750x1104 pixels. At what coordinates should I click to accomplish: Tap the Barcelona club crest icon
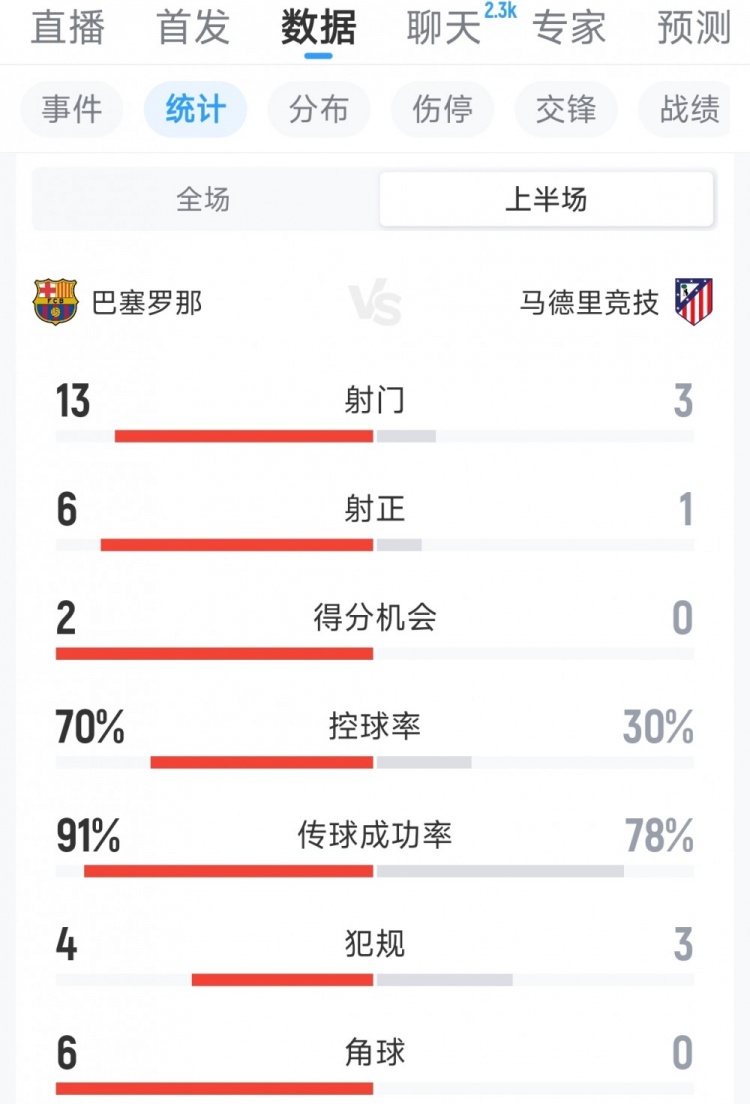[x=56, y=302]
